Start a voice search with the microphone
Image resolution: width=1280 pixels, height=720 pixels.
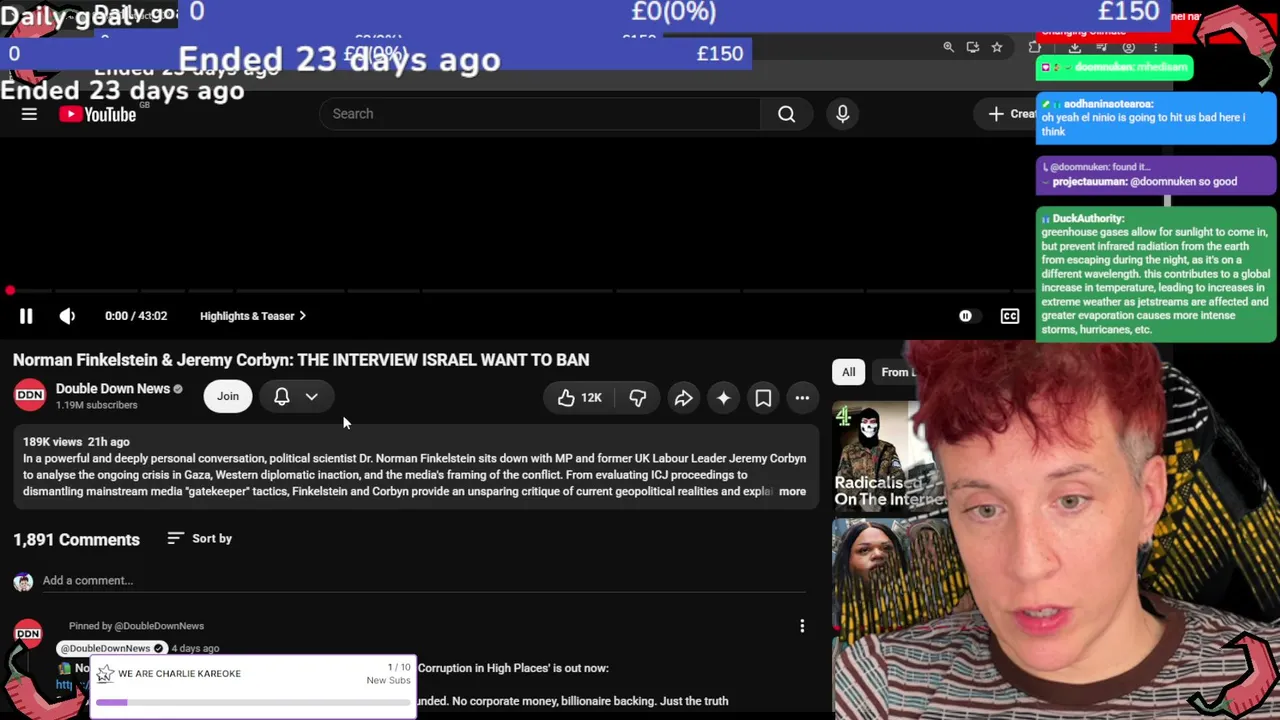(842, 114)
